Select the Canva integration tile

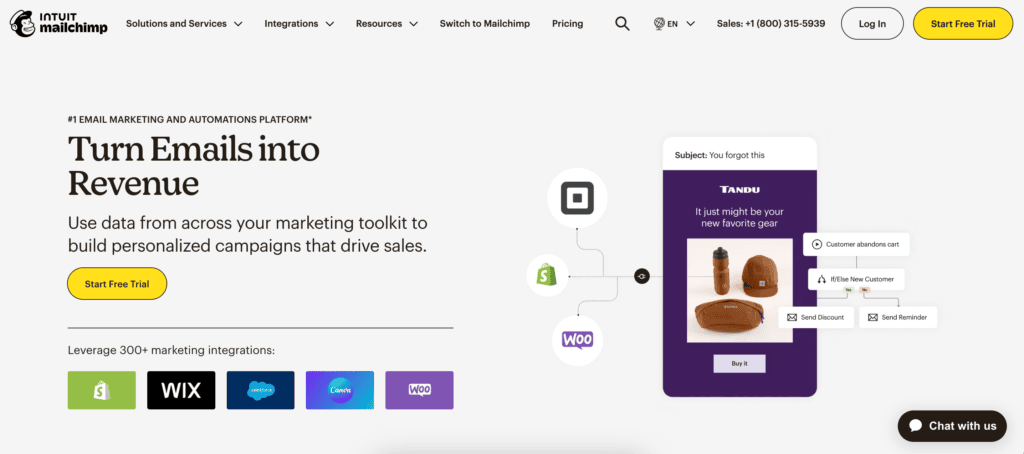click(x=340, y=390)
